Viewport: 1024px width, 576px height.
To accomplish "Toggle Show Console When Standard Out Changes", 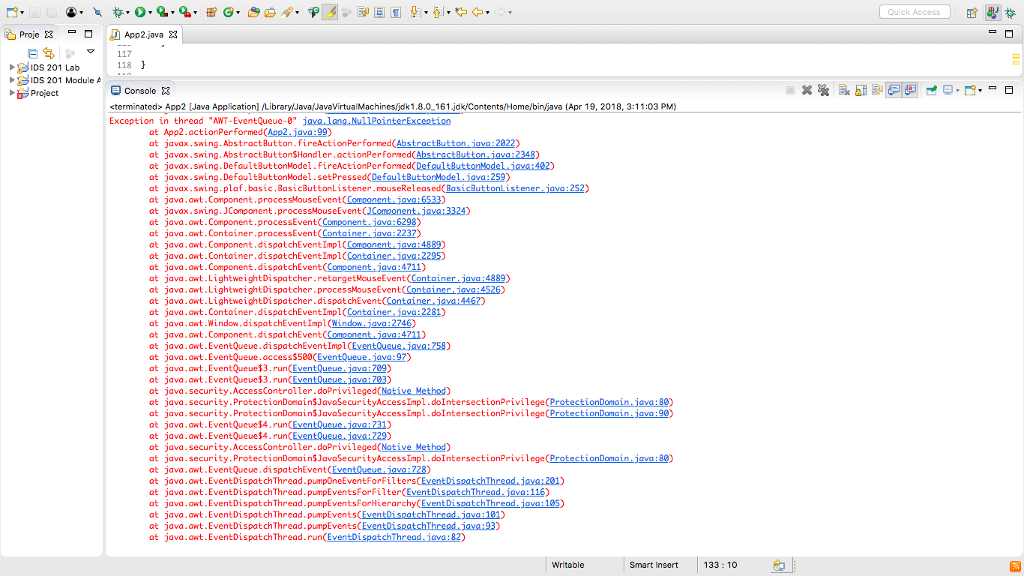I will (x=894, y=90).
